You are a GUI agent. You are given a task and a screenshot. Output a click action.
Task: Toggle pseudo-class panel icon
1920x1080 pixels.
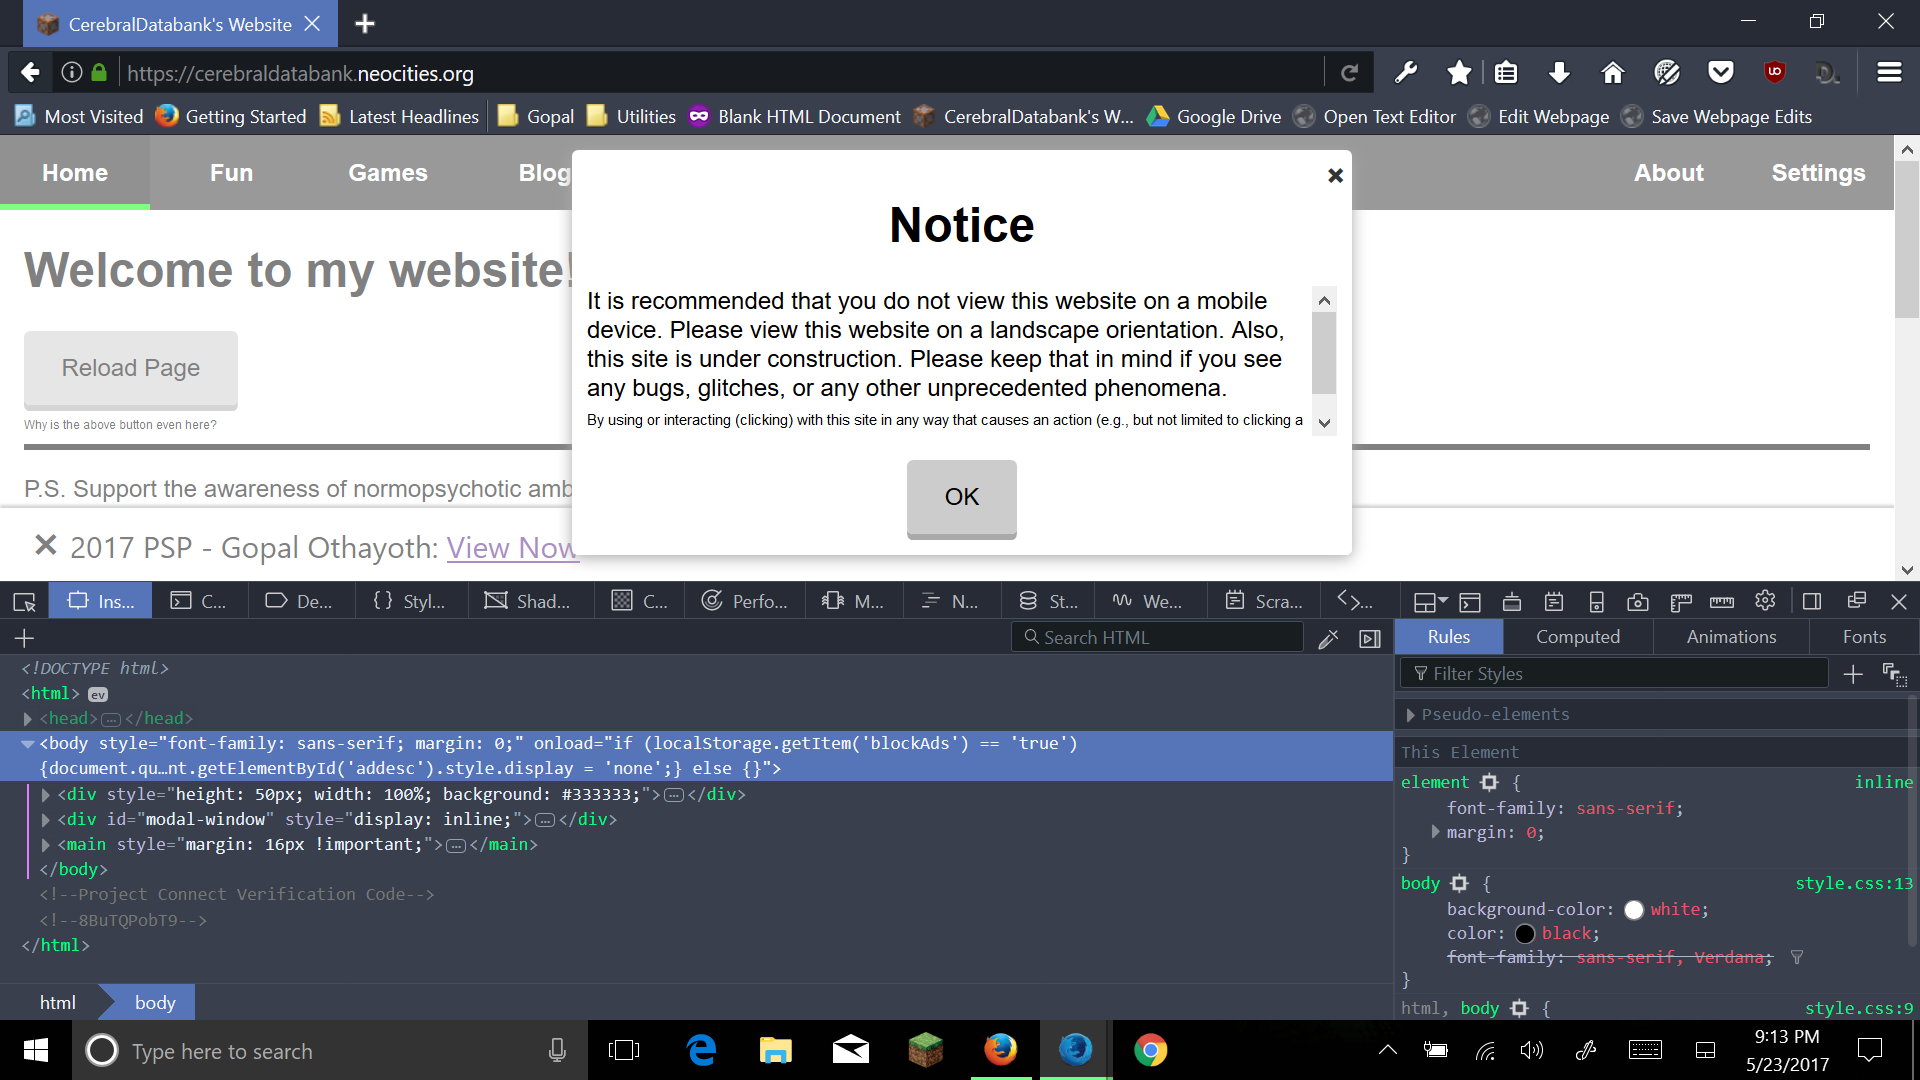pyautogui.click(x=1894, y=674)
